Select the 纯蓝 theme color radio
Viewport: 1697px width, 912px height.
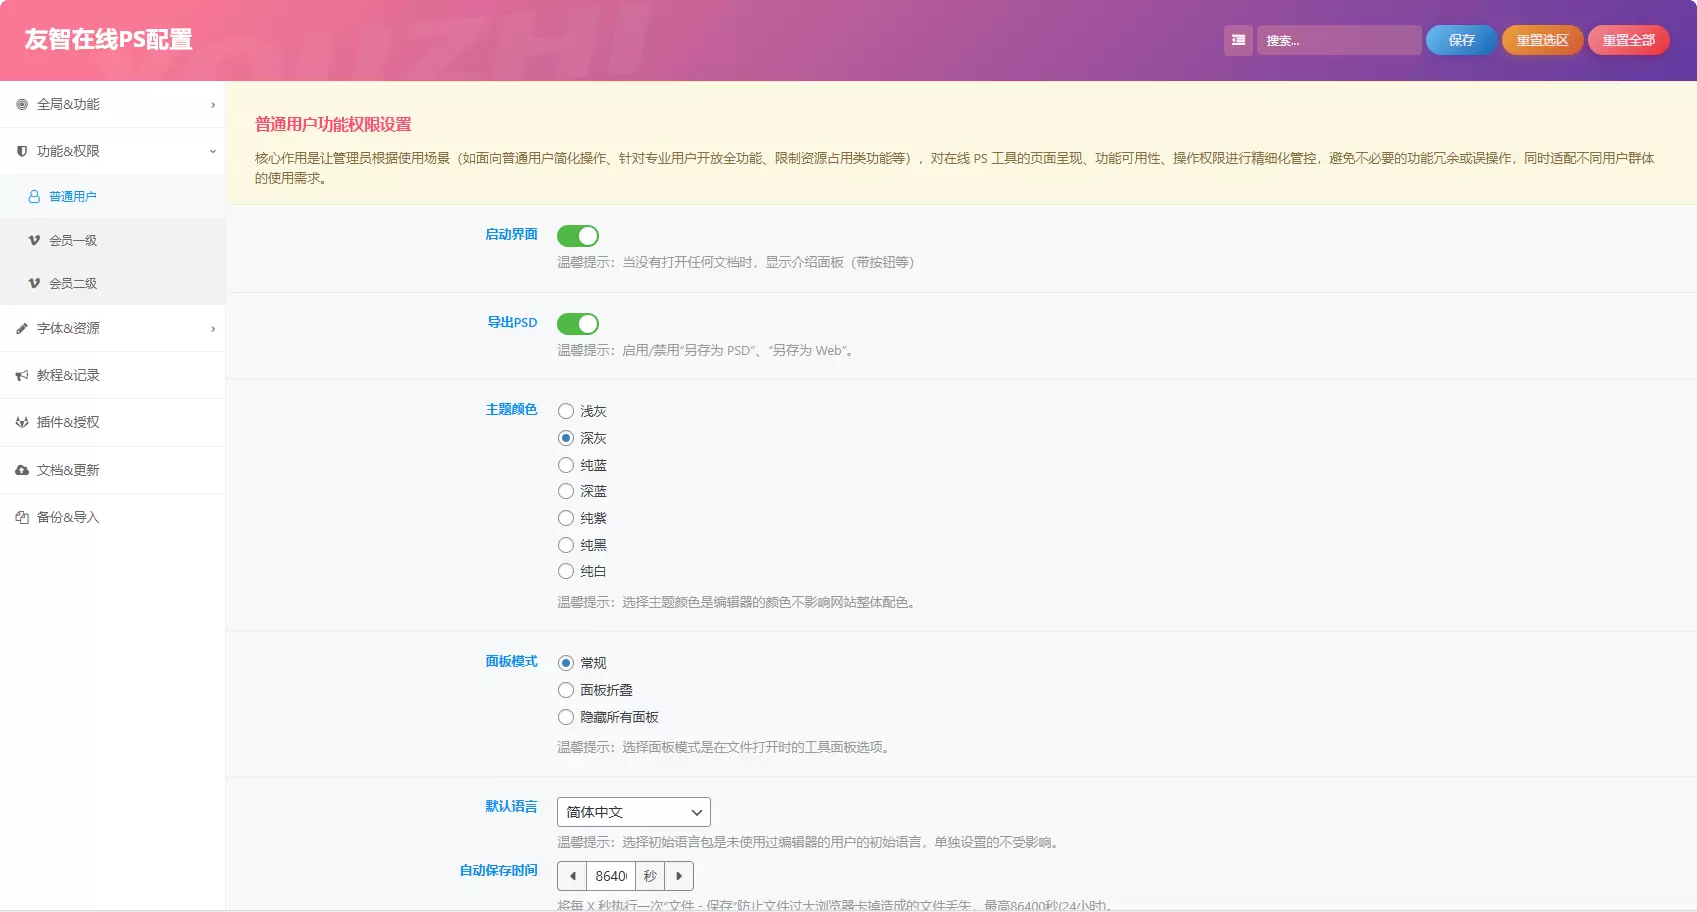[x=566, y=465]
